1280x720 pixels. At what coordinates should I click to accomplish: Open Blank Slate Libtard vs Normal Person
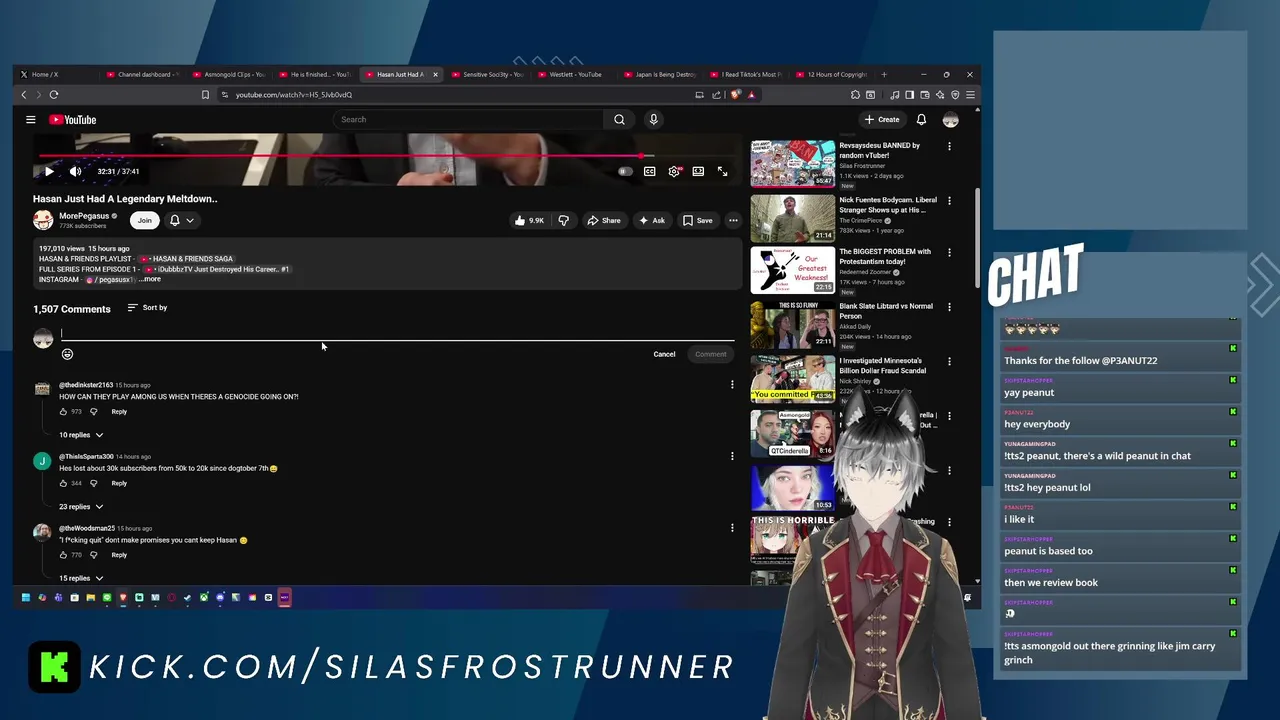click(793, 325)
